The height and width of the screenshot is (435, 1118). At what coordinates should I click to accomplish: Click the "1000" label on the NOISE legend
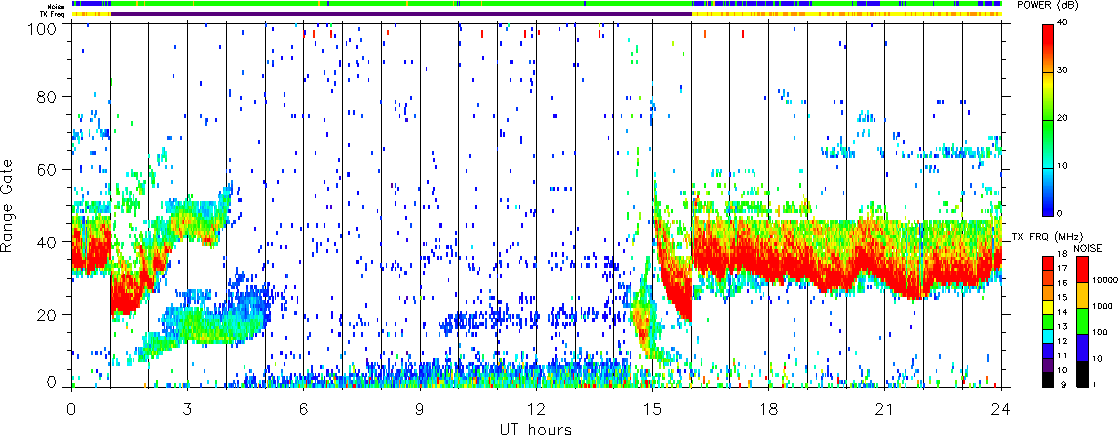click(x=1102, y=307)
